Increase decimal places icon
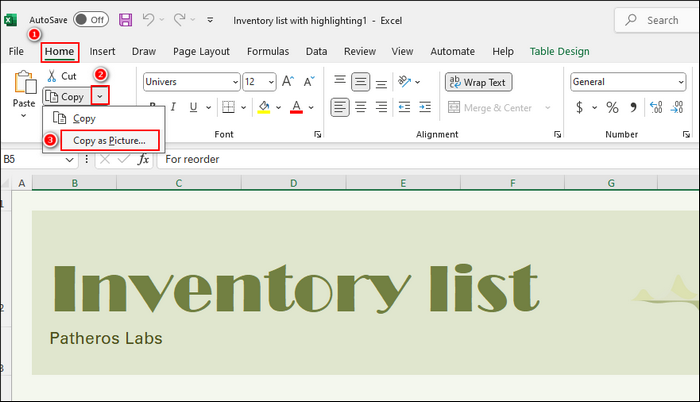 pos(656,107)
